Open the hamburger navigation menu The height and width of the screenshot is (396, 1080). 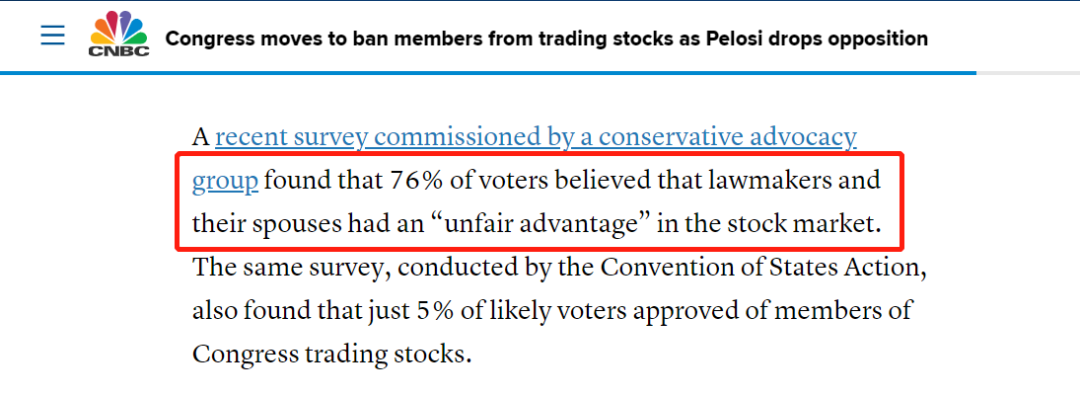(52, 36)
